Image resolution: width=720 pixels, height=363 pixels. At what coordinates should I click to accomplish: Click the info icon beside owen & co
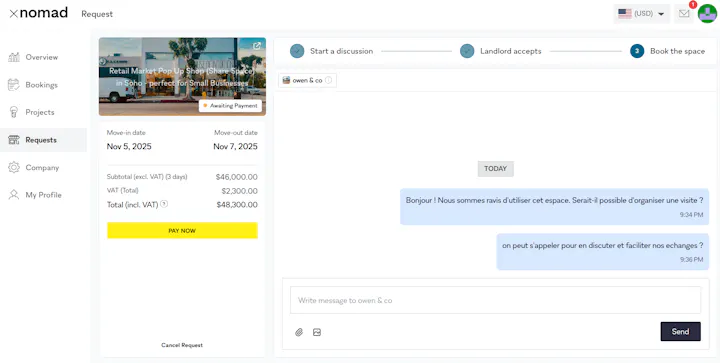(x=328, y=80)
